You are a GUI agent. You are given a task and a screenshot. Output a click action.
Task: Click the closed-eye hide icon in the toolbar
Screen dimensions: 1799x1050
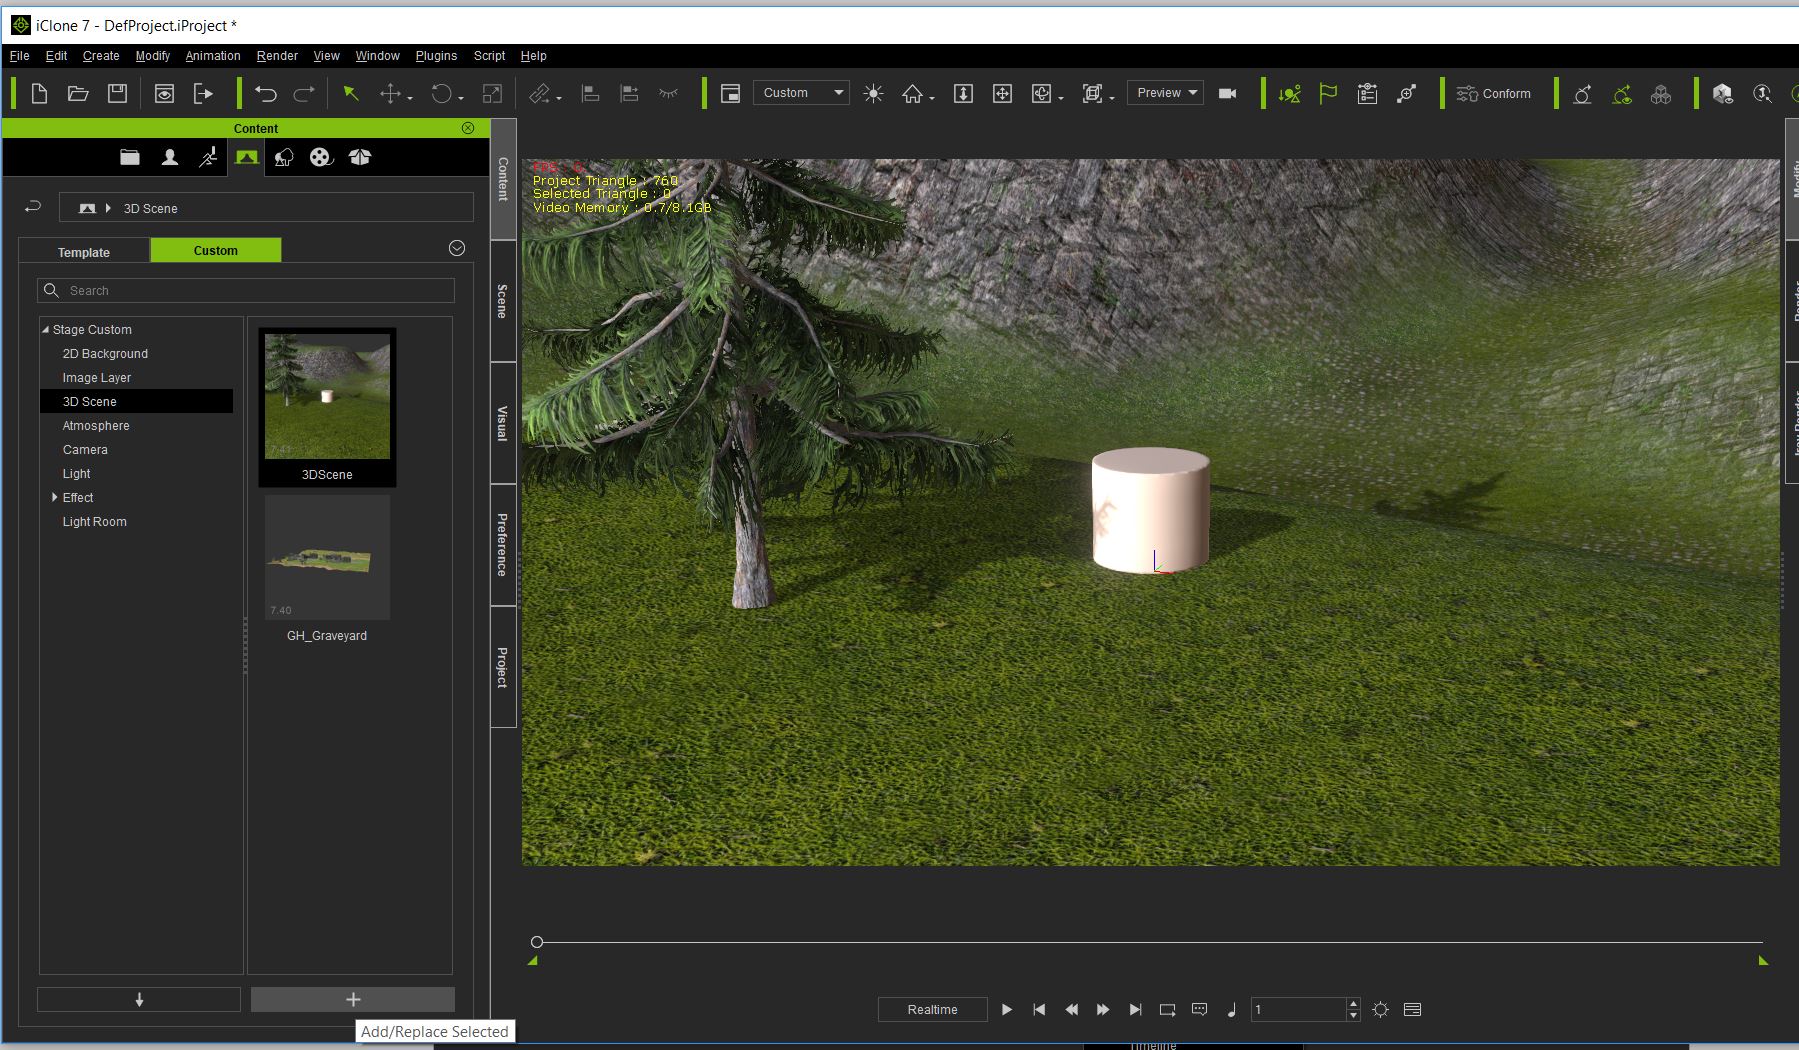(669, 94)
